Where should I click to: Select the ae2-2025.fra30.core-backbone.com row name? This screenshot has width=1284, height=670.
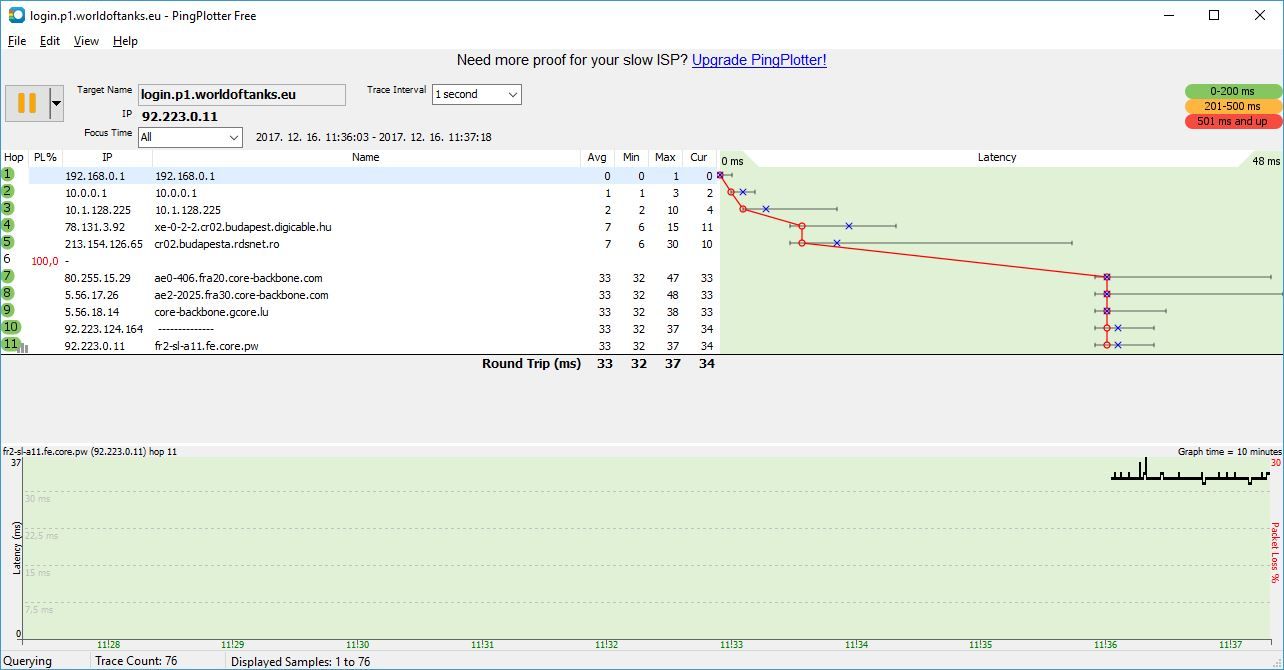point(242,295)
